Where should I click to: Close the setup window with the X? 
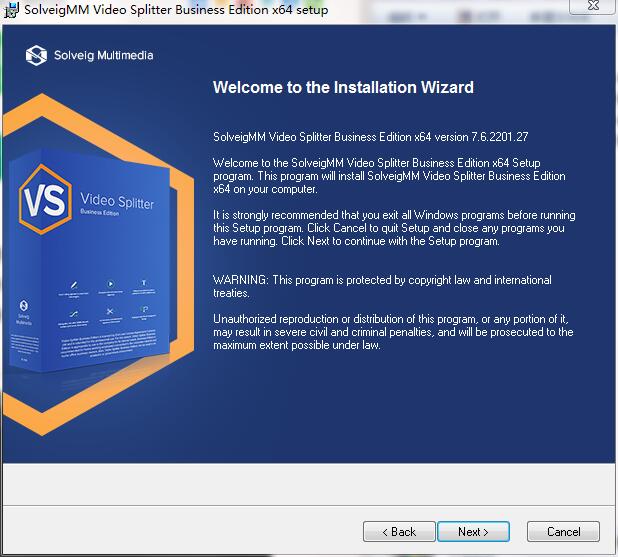pos(593,6)
